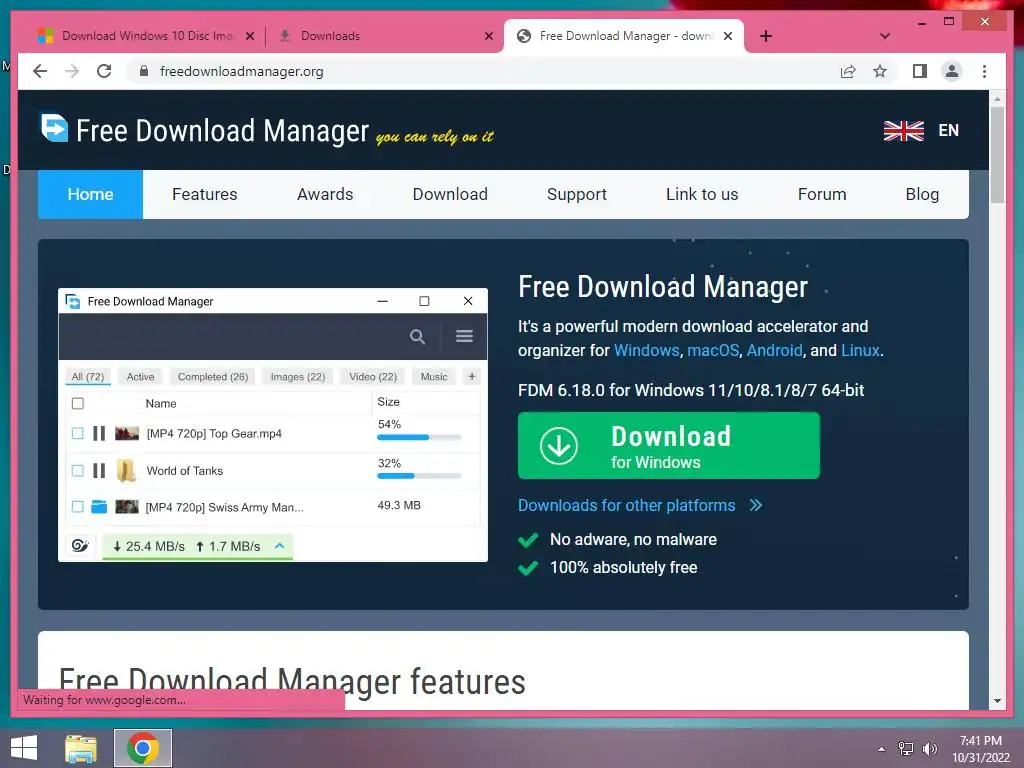Image resolution: width=1024 pixels, height=768 pixels.
Task: Open the Blog page
Action: 922,194
